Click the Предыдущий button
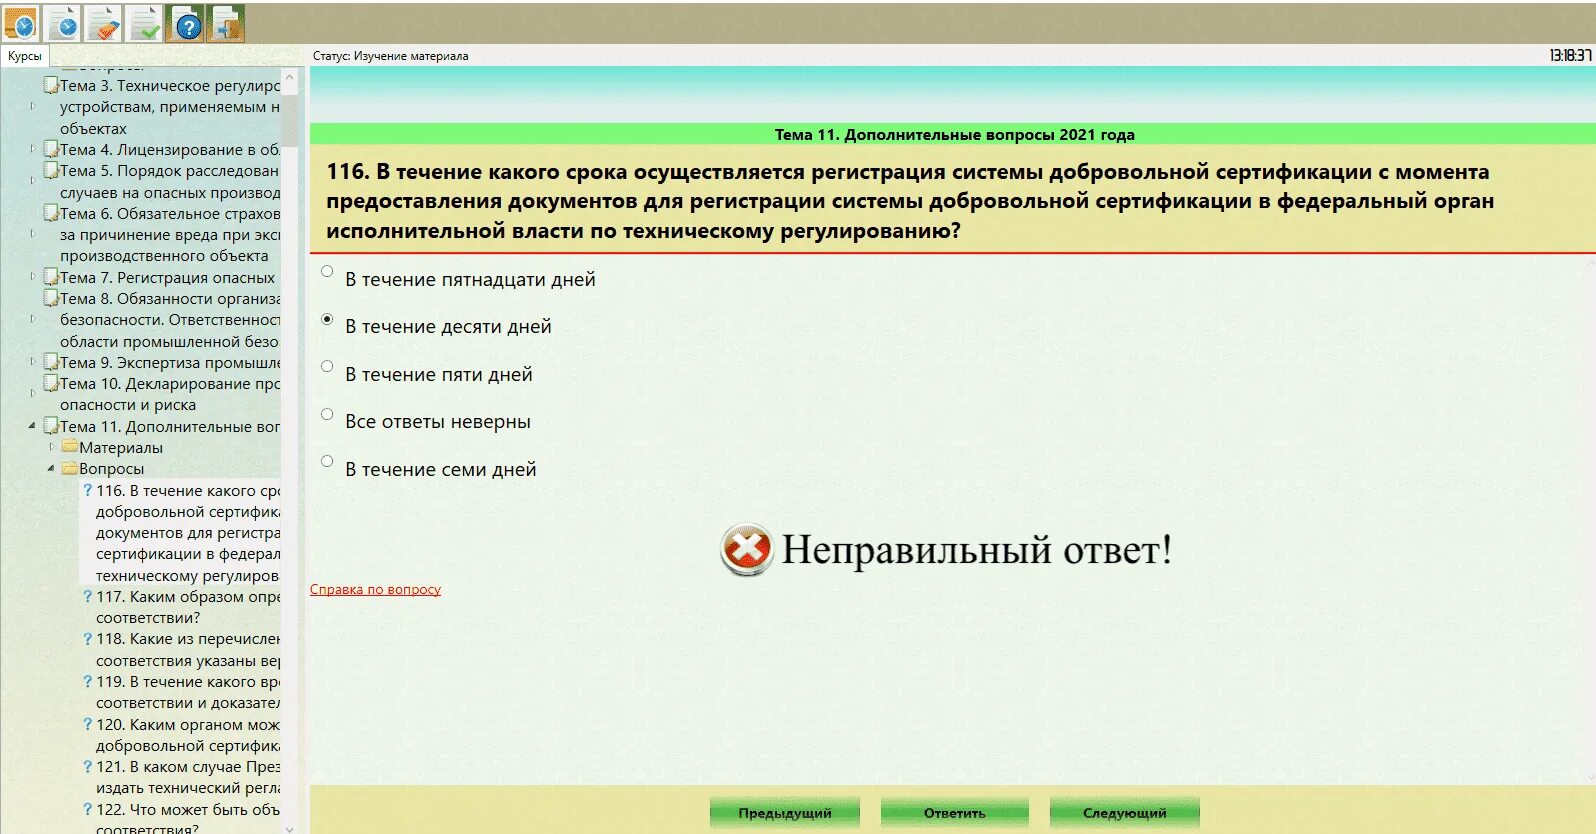The width and height of the screenshot is (1596, 834). 785,813
